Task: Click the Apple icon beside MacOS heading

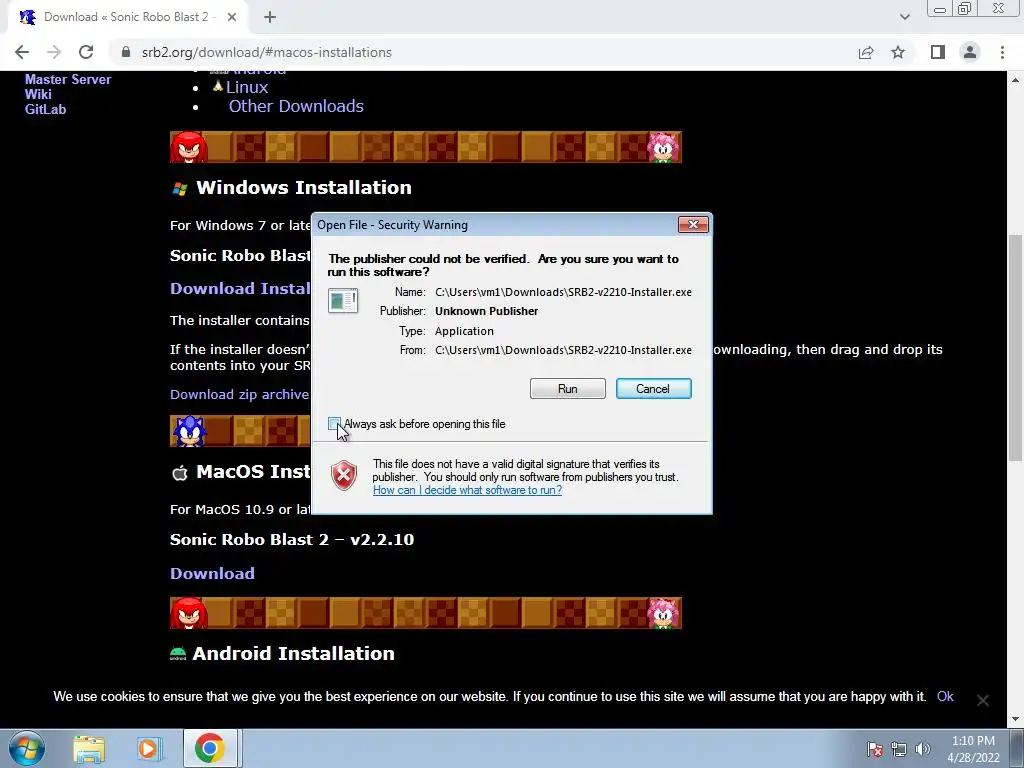Action: coord(180,472)
